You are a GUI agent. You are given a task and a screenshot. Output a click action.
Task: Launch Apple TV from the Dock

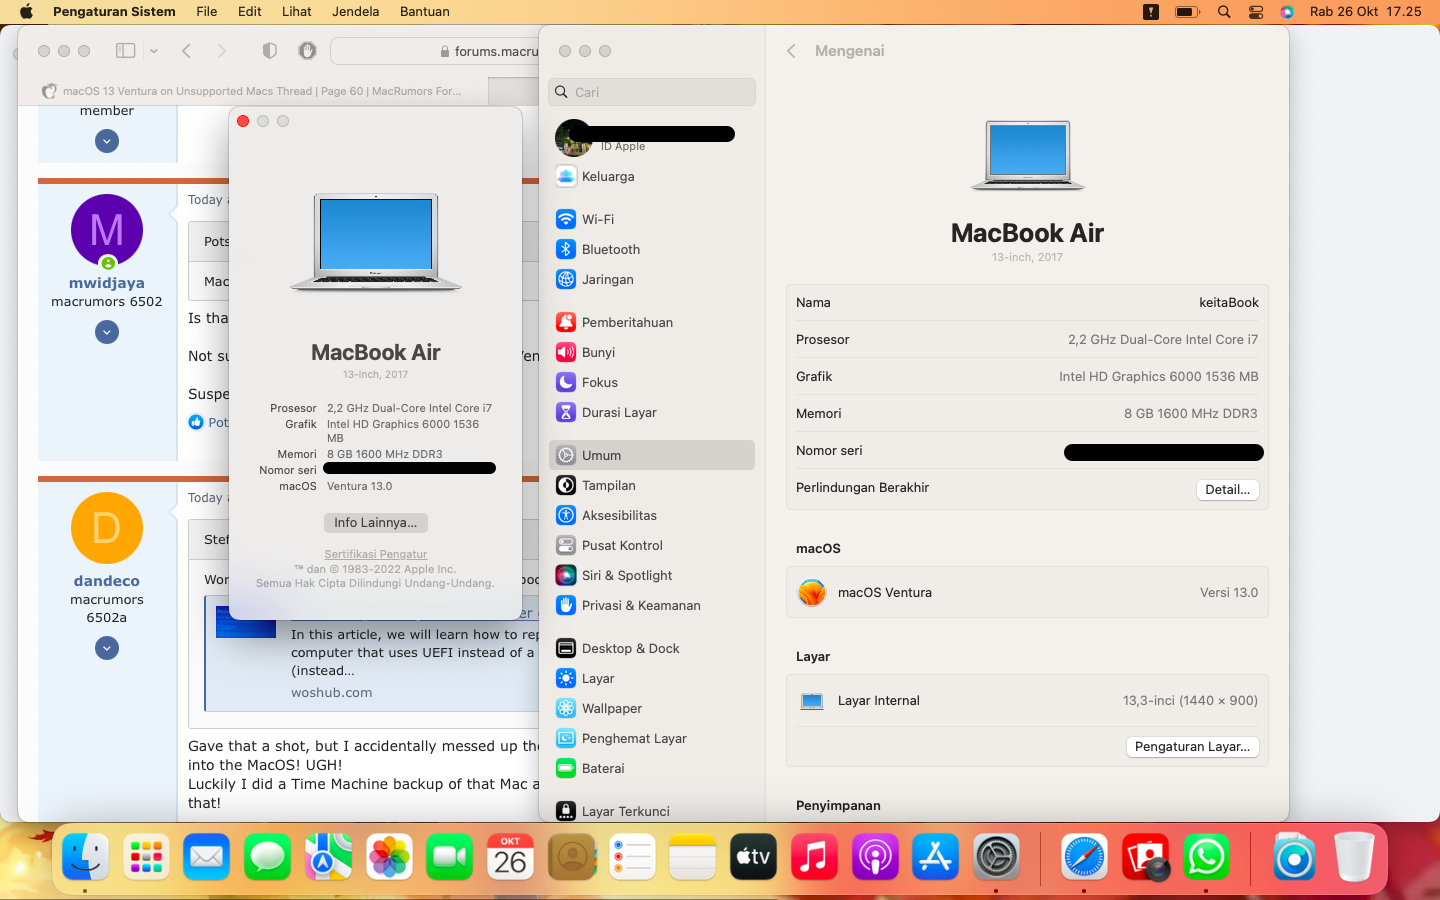click(x=753, y=857)
